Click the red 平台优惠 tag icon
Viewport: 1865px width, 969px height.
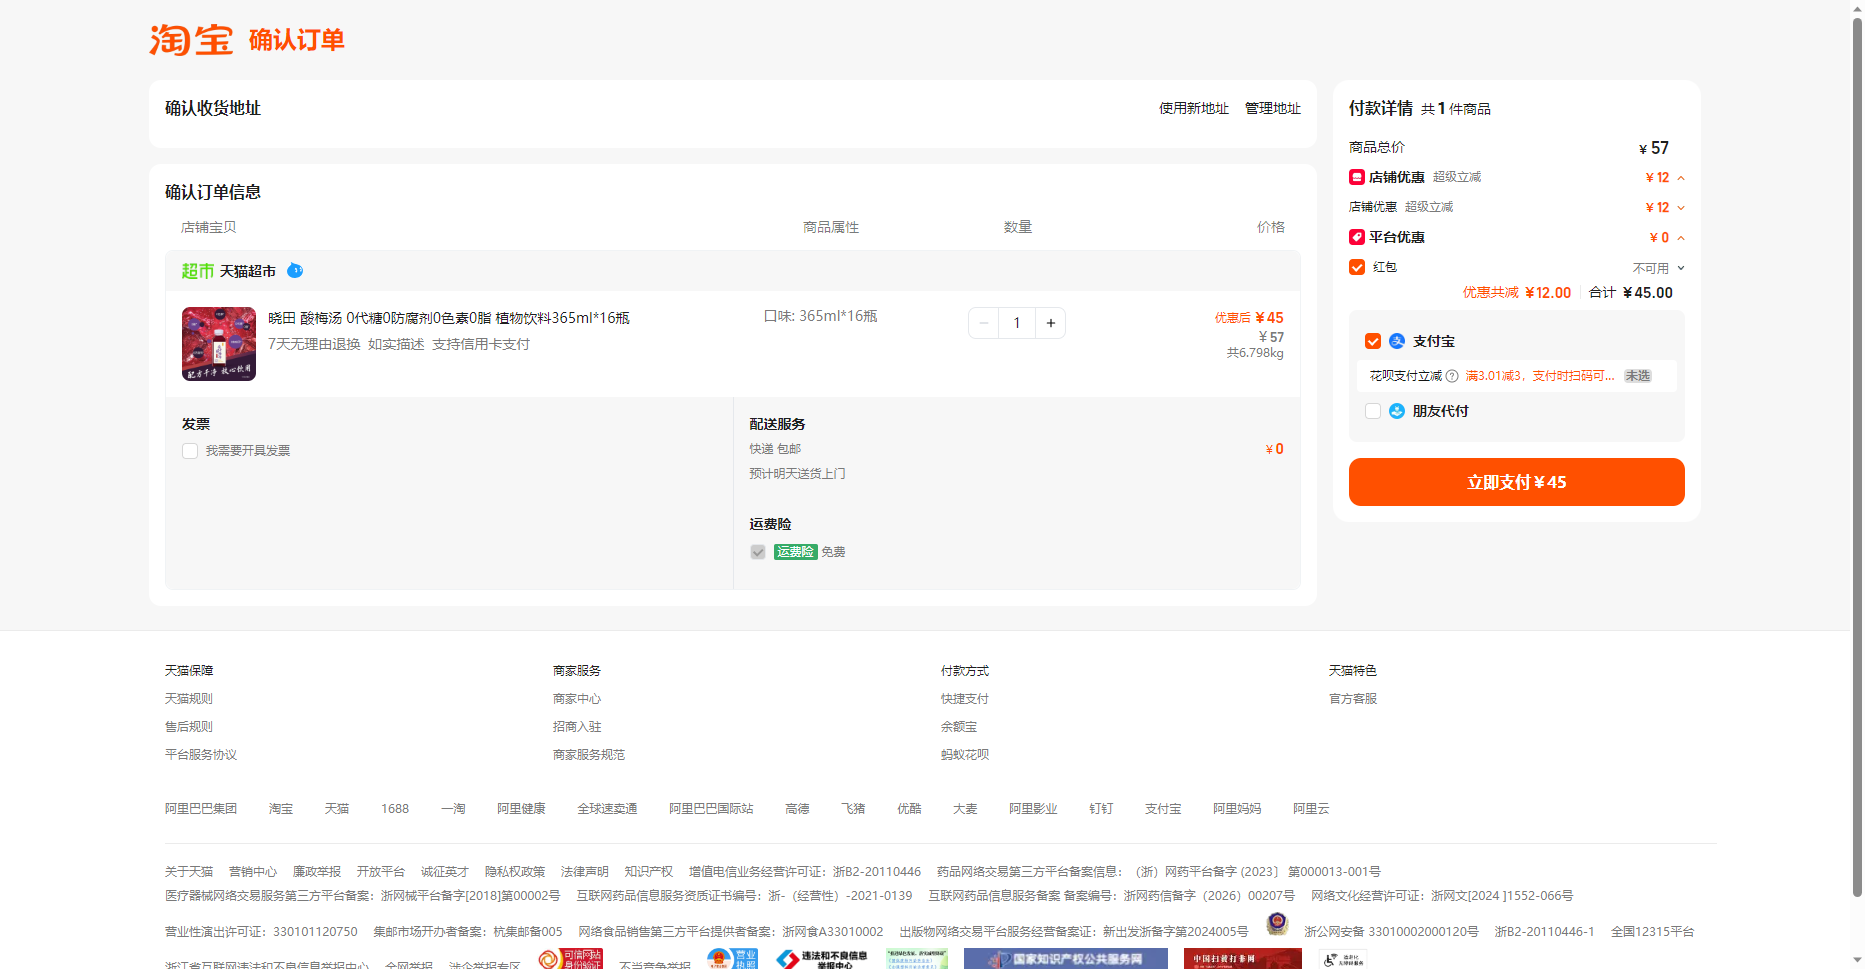click(1357, 237)
